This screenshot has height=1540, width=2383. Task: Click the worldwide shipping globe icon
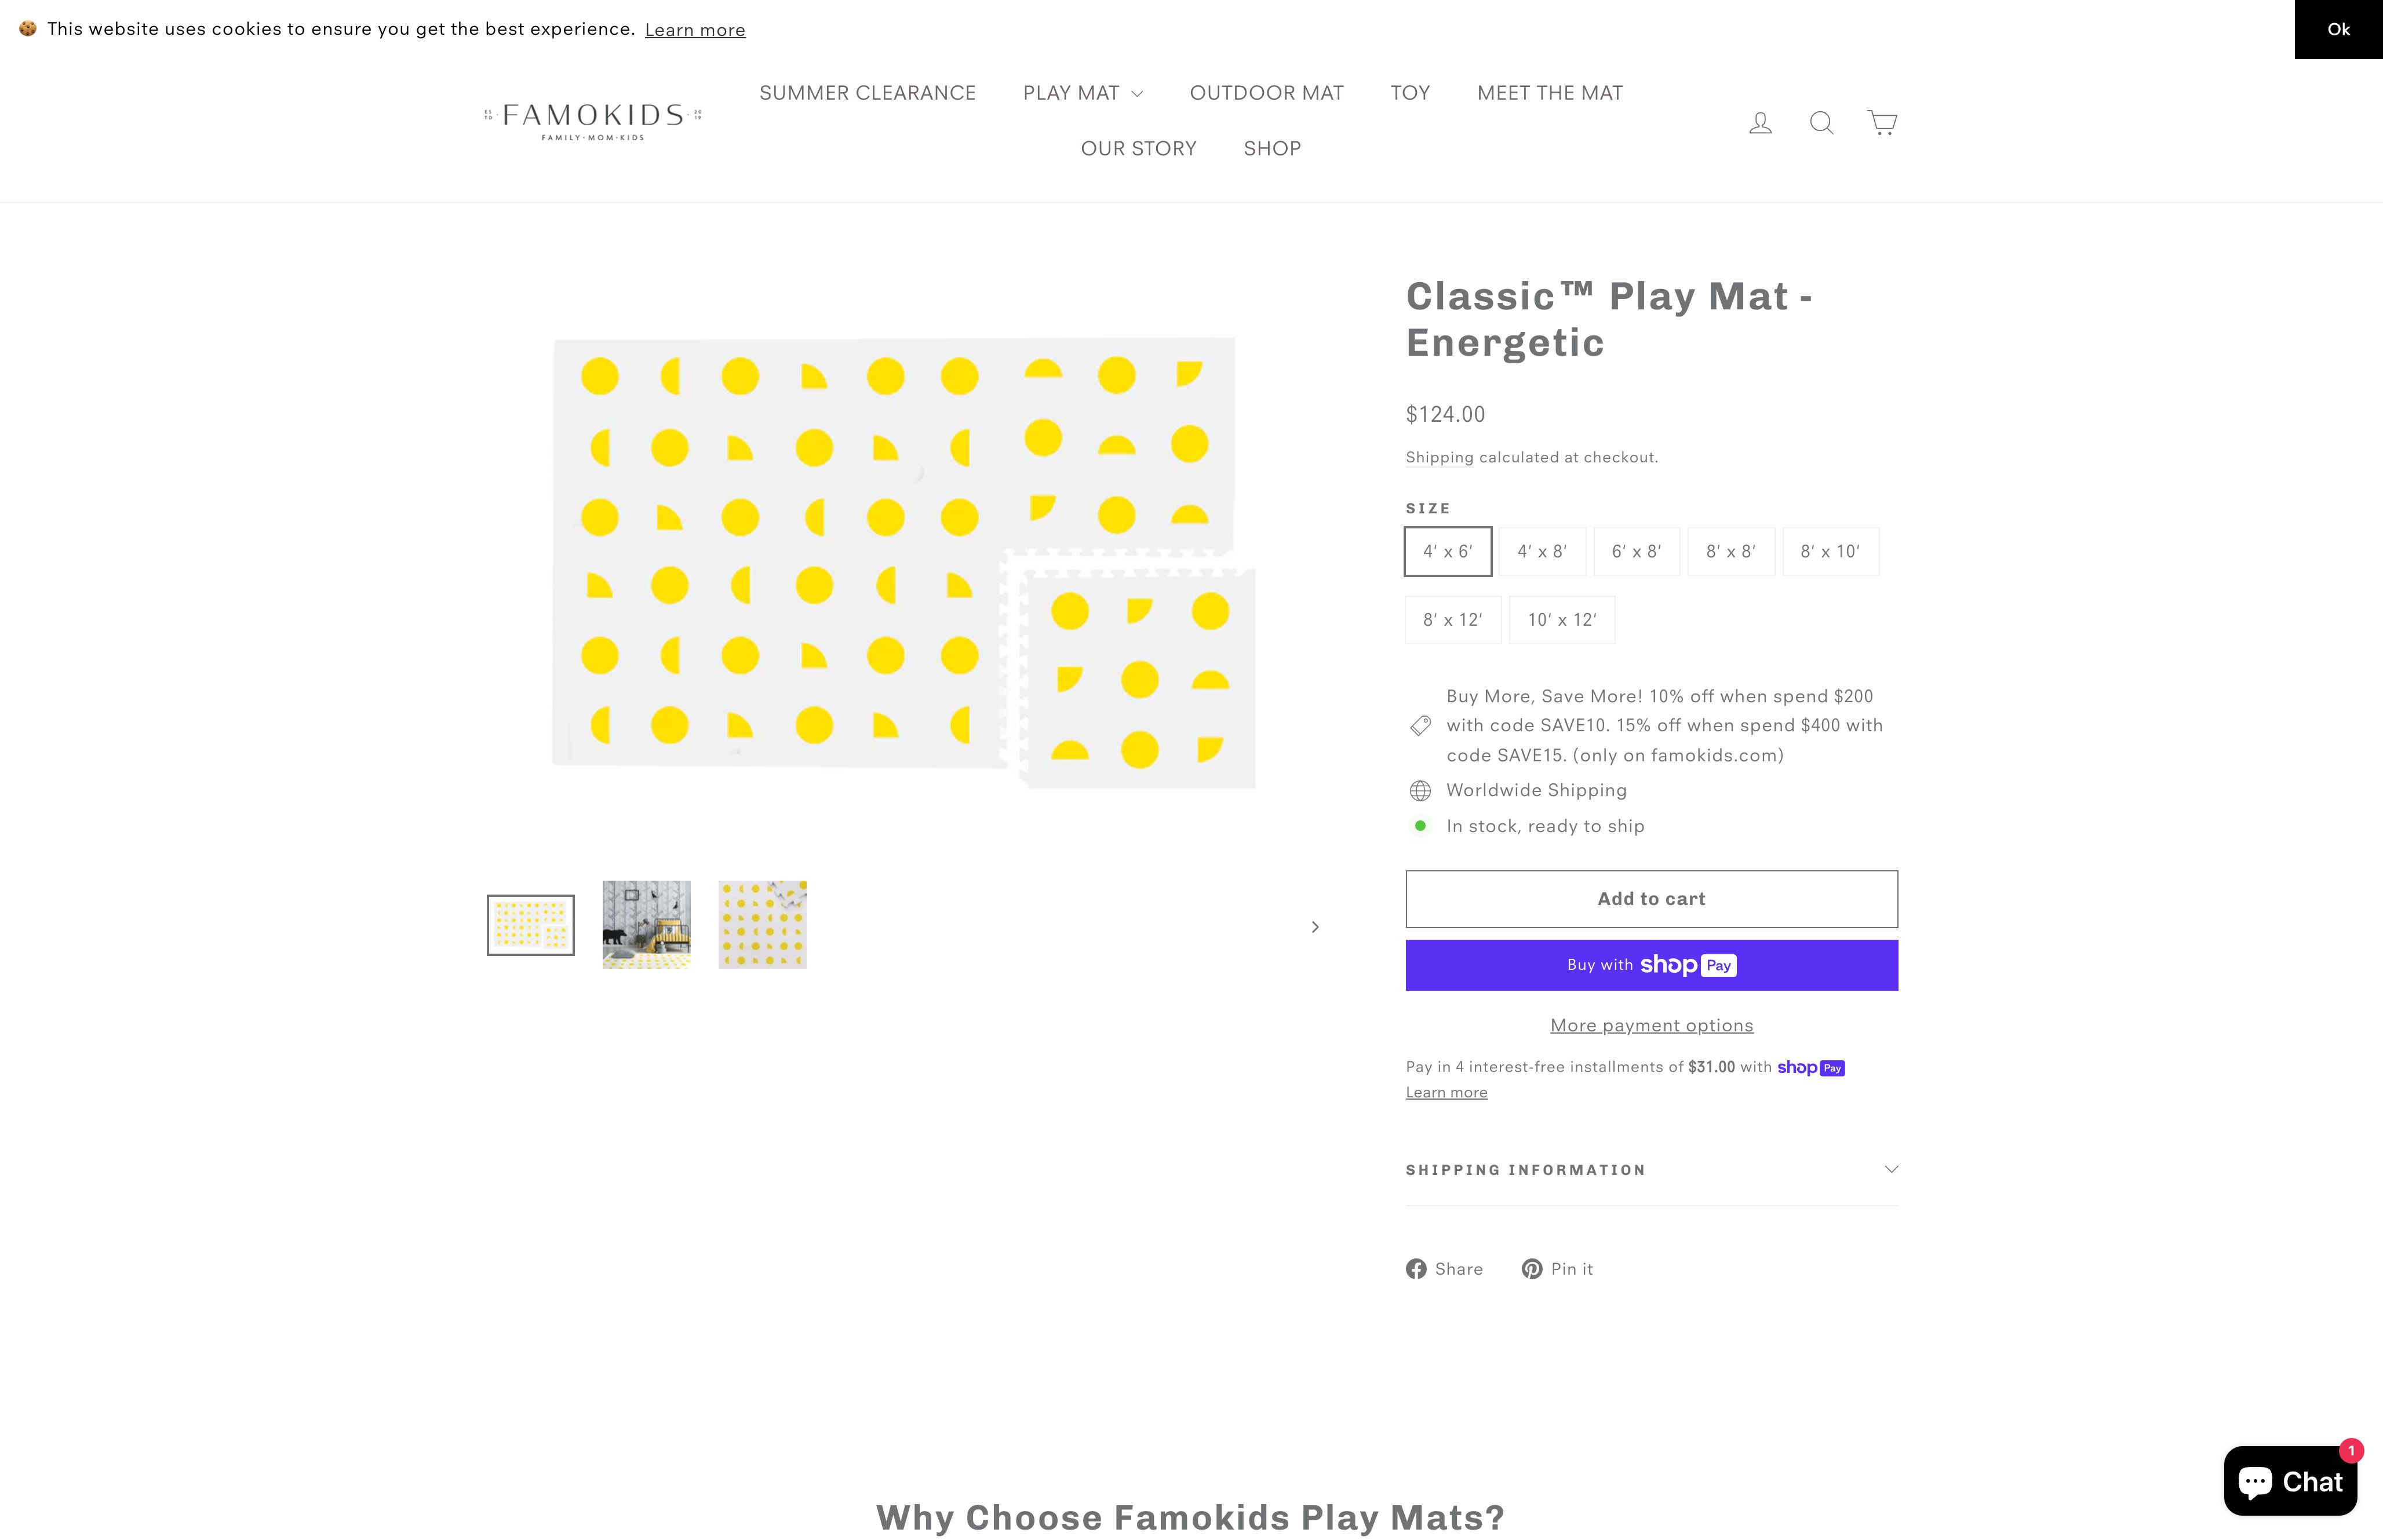point(1420,790)
